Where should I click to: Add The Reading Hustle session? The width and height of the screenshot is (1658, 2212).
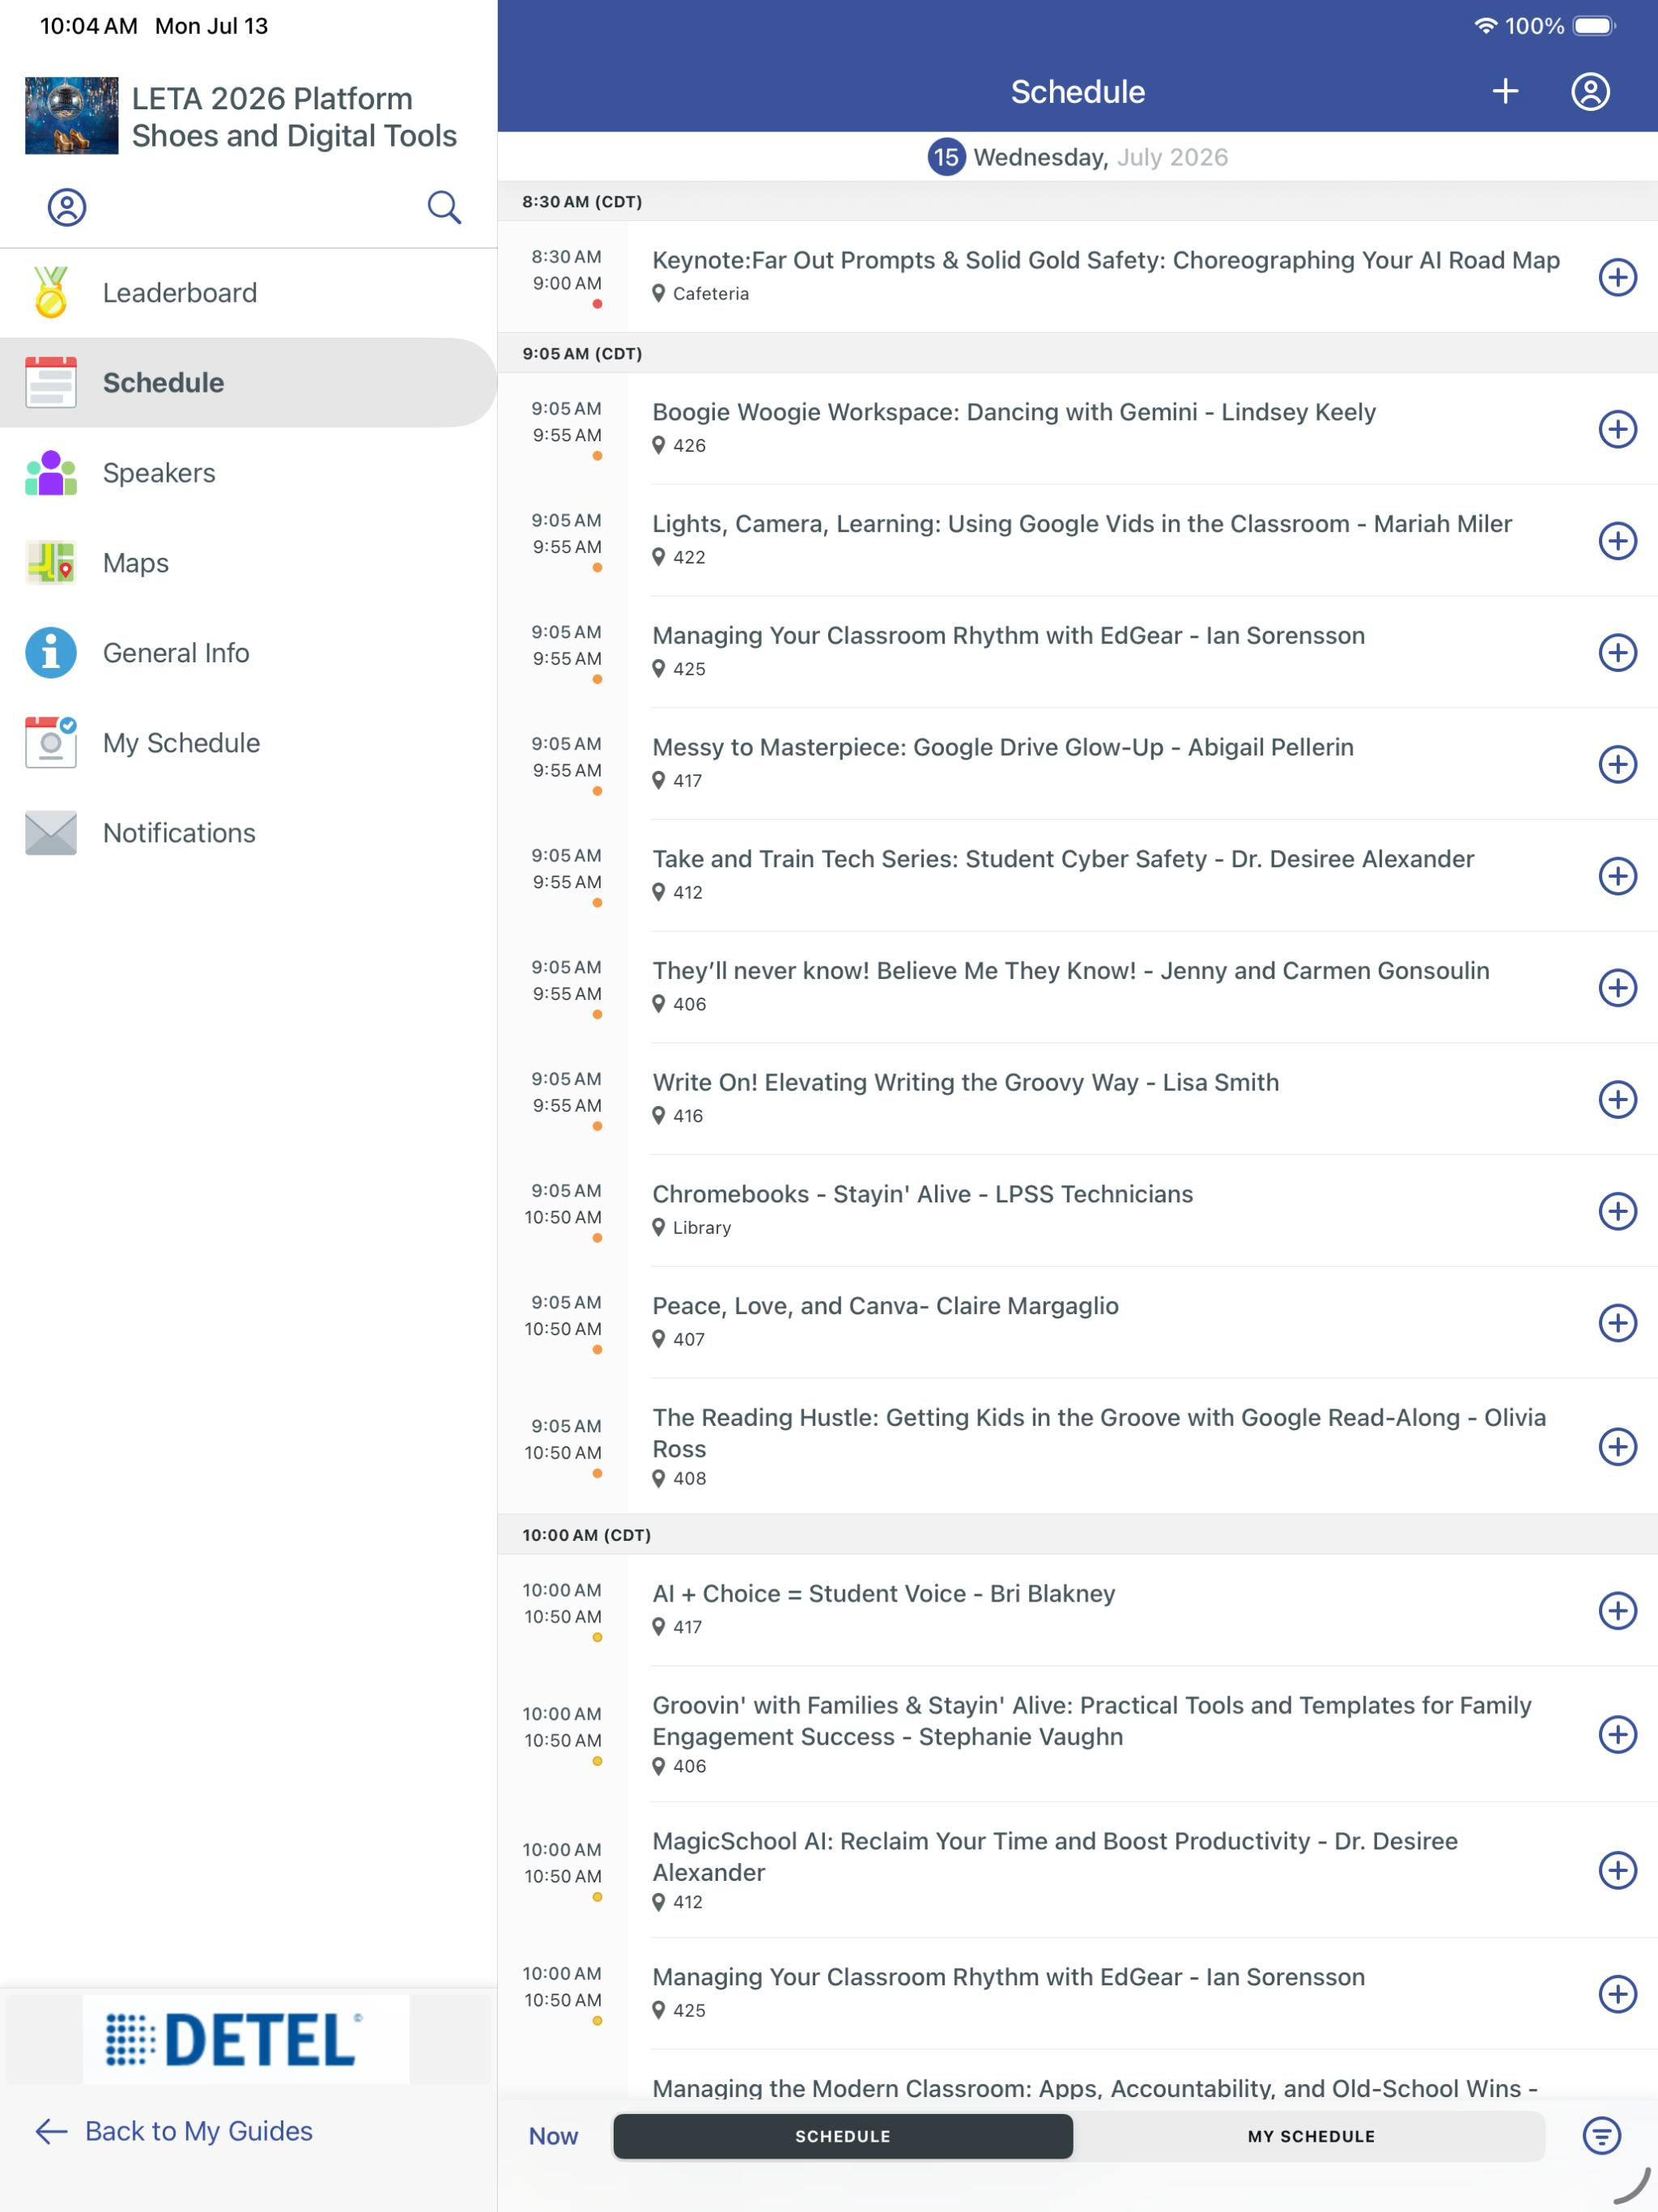click(1617, 1446)
